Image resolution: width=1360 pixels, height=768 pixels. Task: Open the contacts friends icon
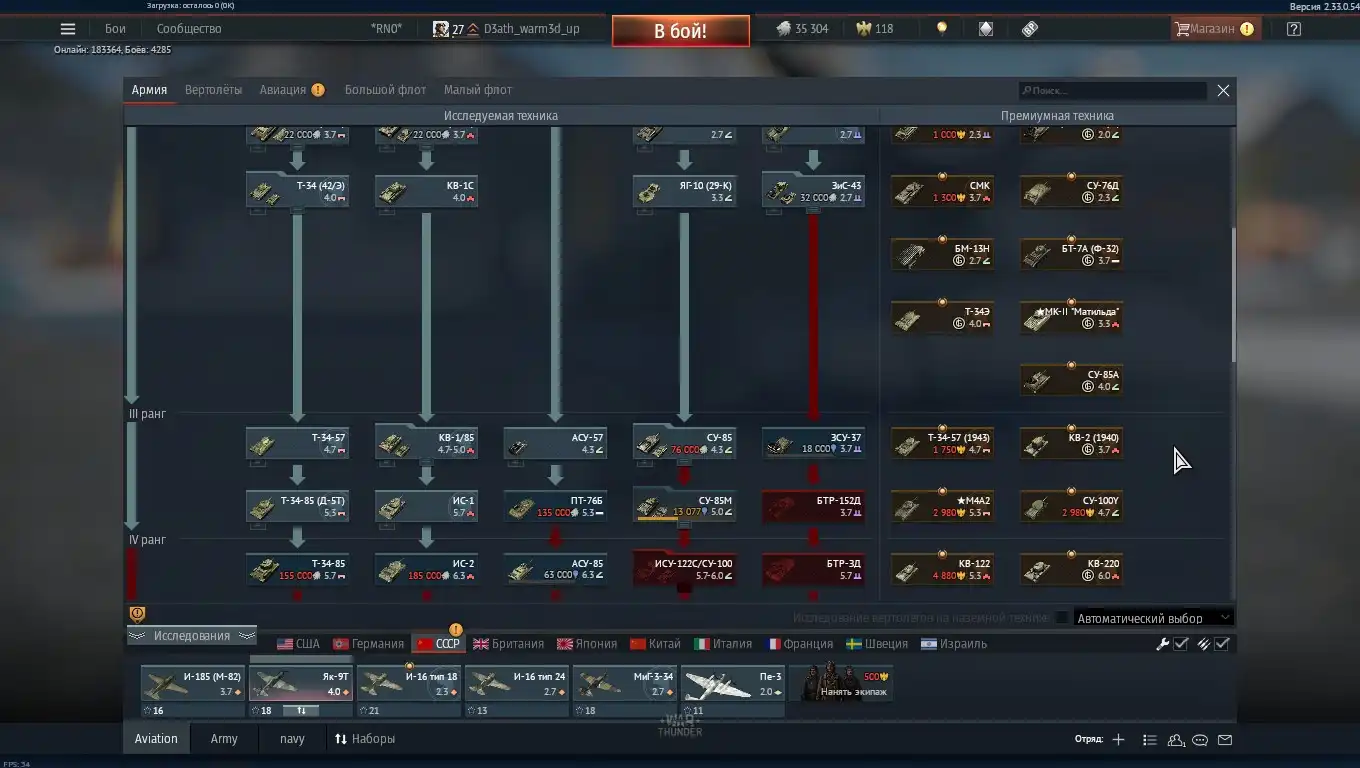tap(1176, 740)
